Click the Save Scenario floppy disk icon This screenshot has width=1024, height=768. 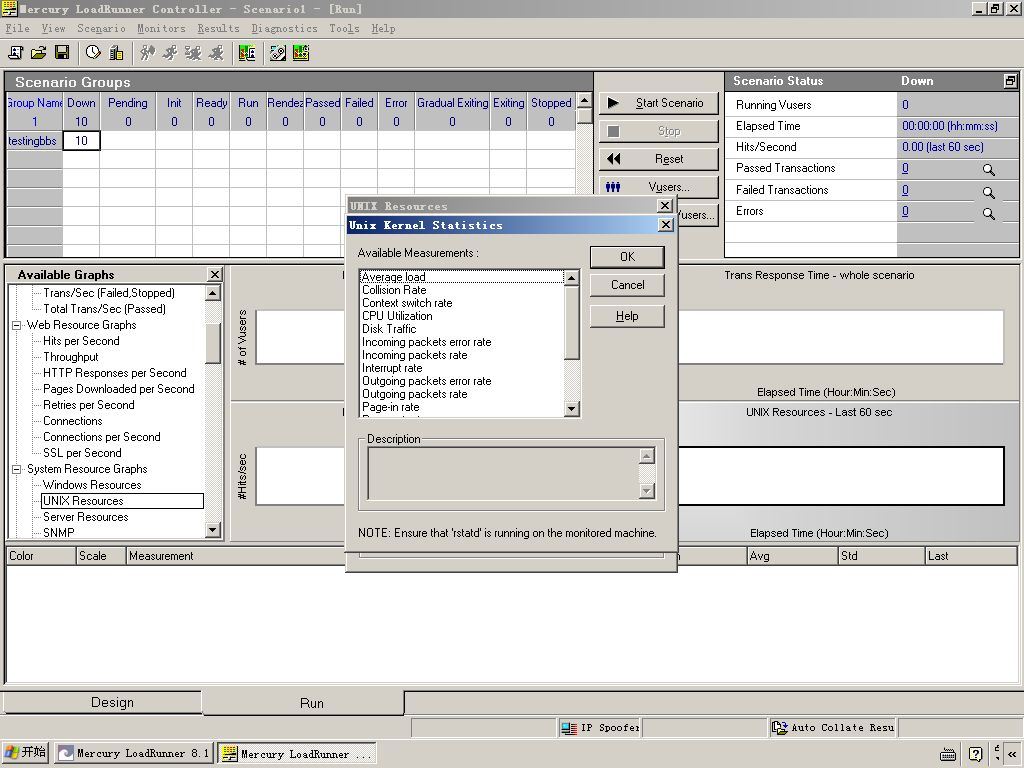click(62, 53)
